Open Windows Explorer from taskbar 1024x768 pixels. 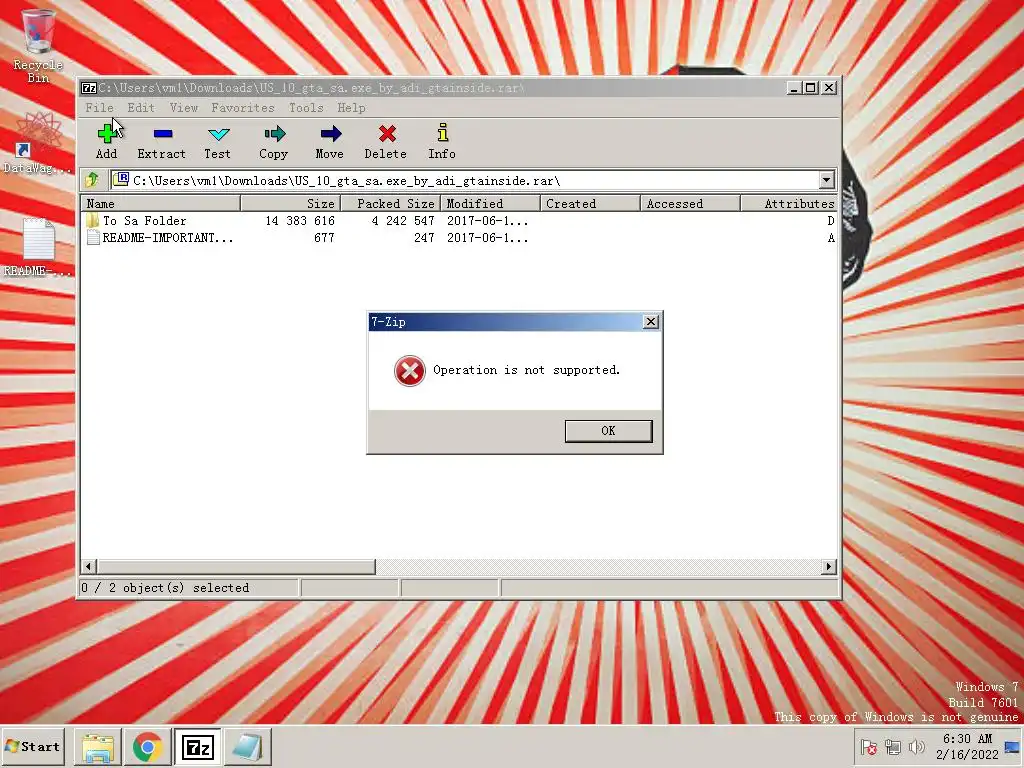click(98, 747)
